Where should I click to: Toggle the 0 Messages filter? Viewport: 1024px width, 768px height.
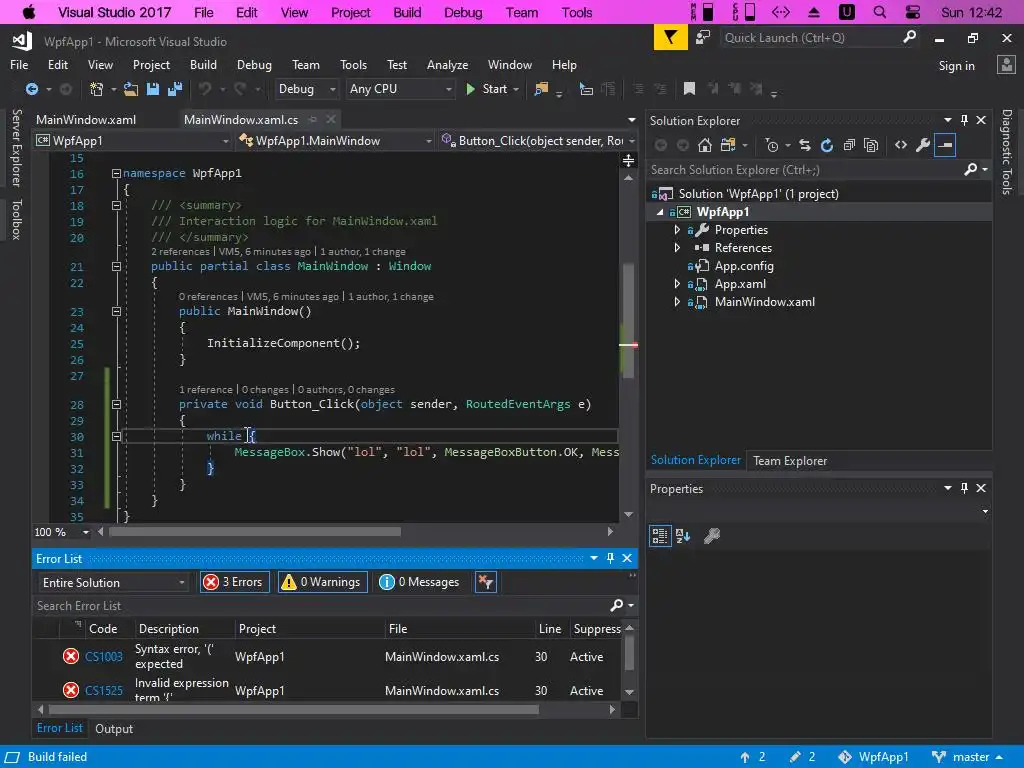pos(419,582)
